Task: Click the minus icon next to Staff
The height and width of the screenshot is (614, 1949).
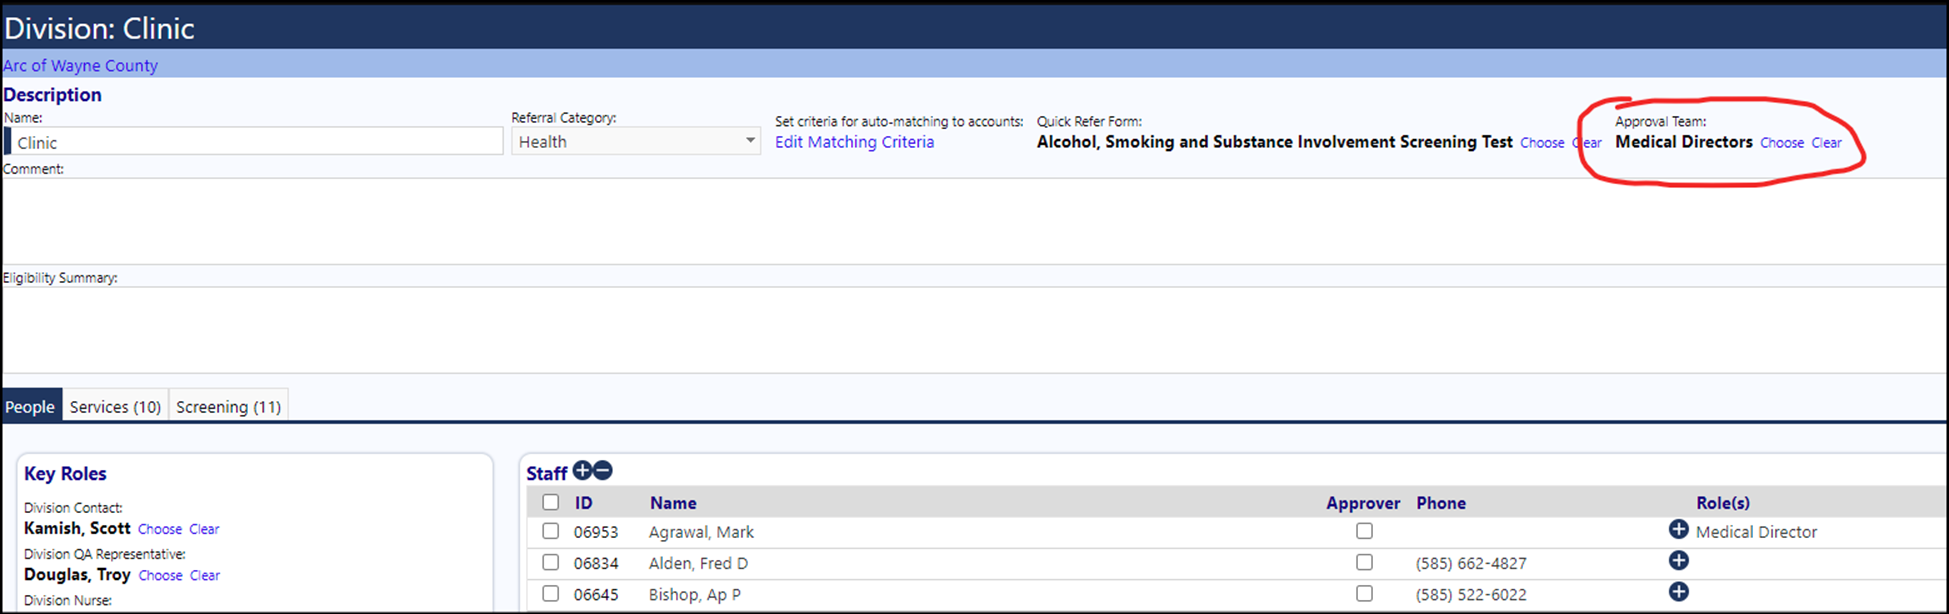Action: pyautogui.click(x=603, y=471)
